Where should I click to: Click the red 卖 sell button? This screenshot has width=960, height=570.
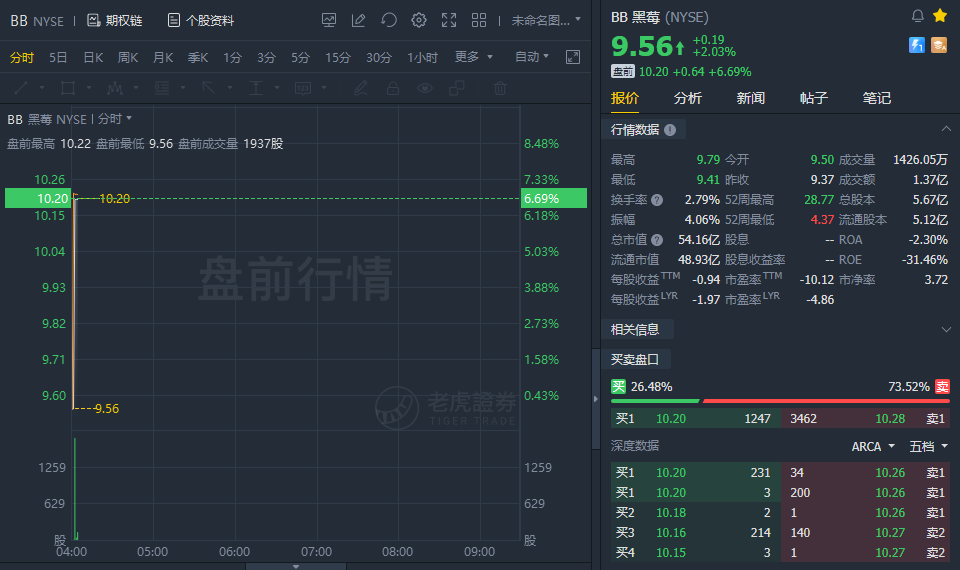[942, 386]
